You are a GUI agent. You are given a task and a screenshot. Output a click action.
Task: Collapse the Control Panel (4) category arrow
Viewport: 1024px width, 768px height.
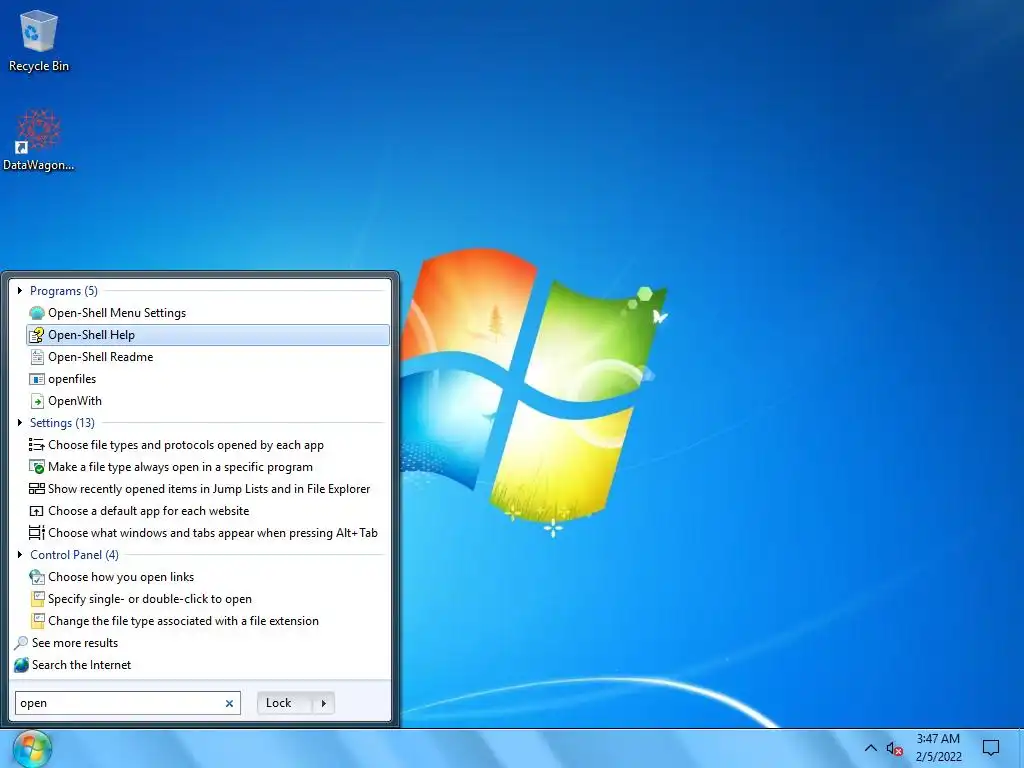point(20,554)
